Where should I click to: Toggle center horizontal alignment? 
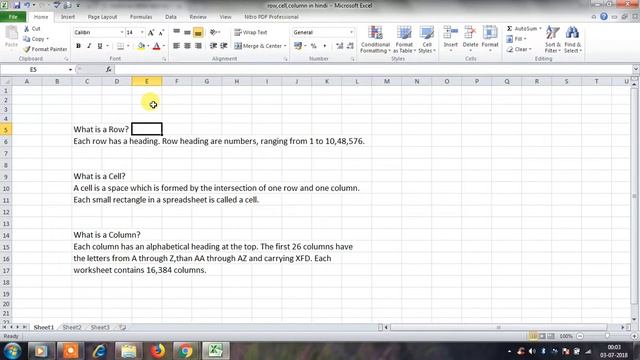187,46
